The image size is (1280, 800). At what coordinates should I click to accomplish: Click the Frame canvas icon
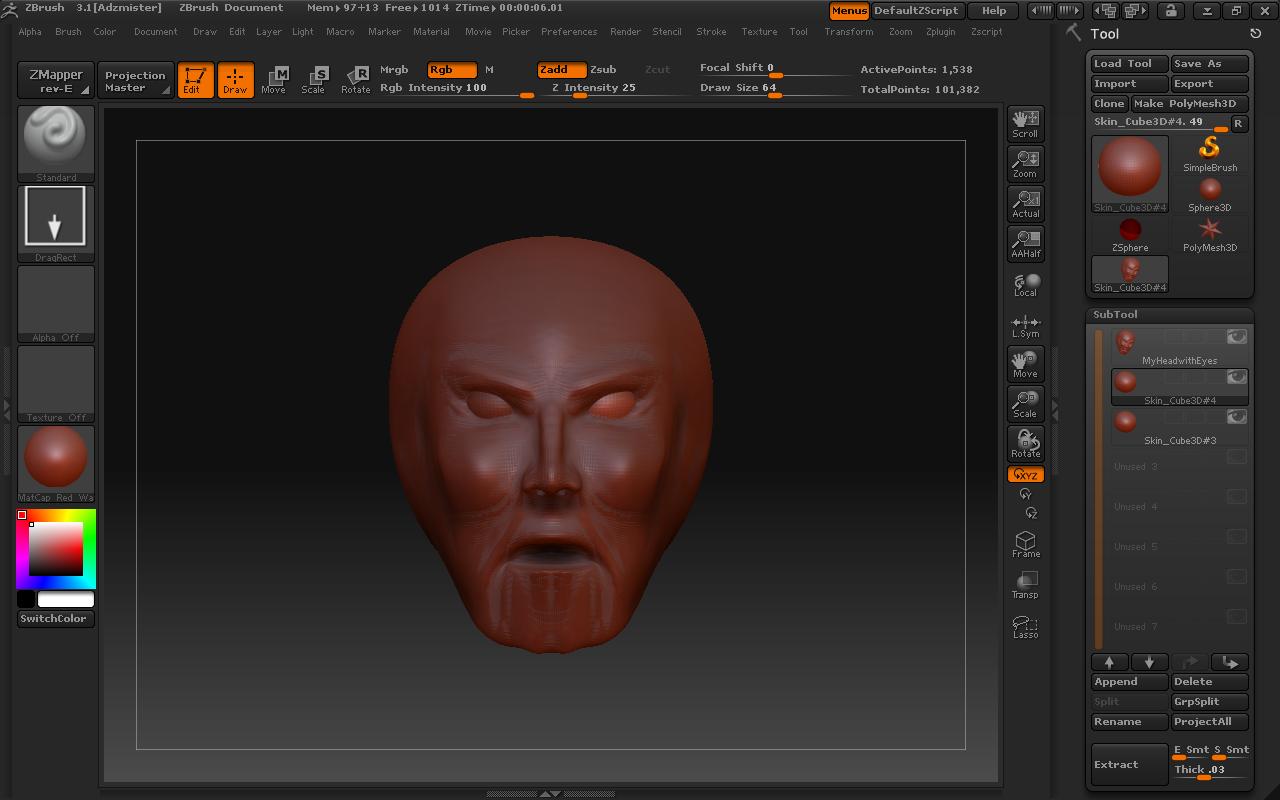[x=1025, y=543]
